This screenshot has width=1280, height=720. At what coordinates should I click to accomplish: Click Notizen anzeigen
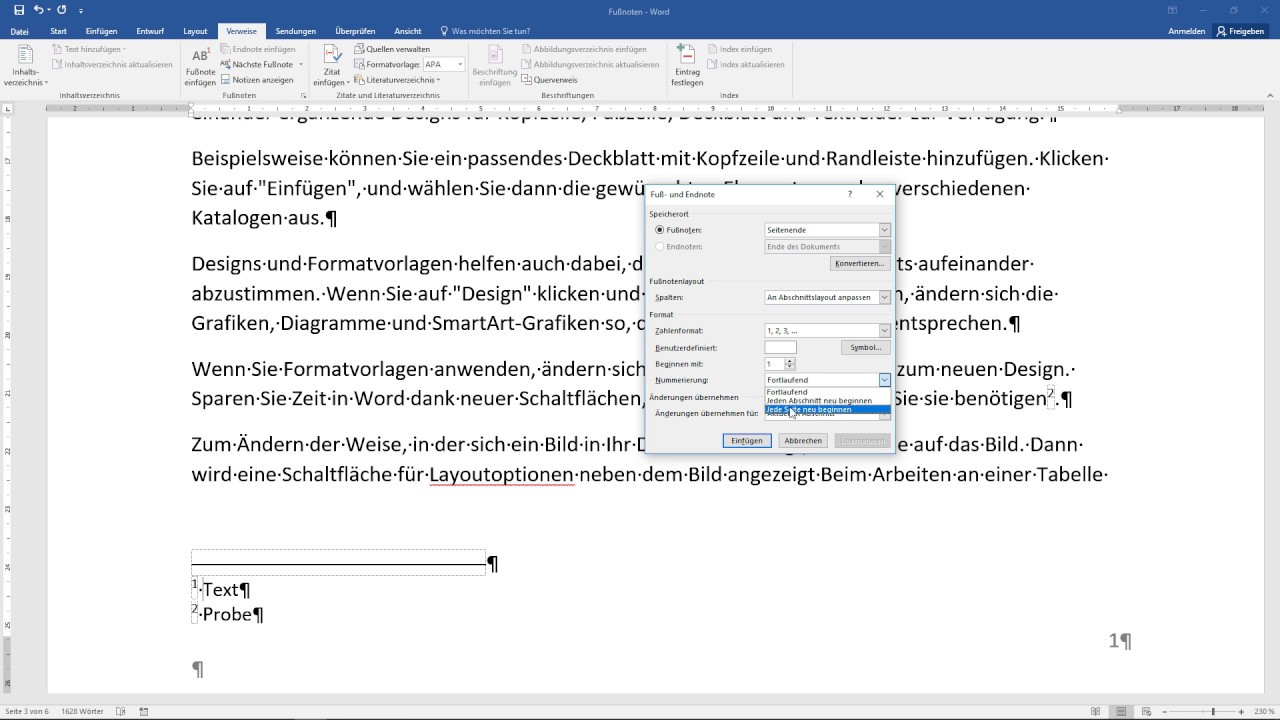[x=257, y=80]
